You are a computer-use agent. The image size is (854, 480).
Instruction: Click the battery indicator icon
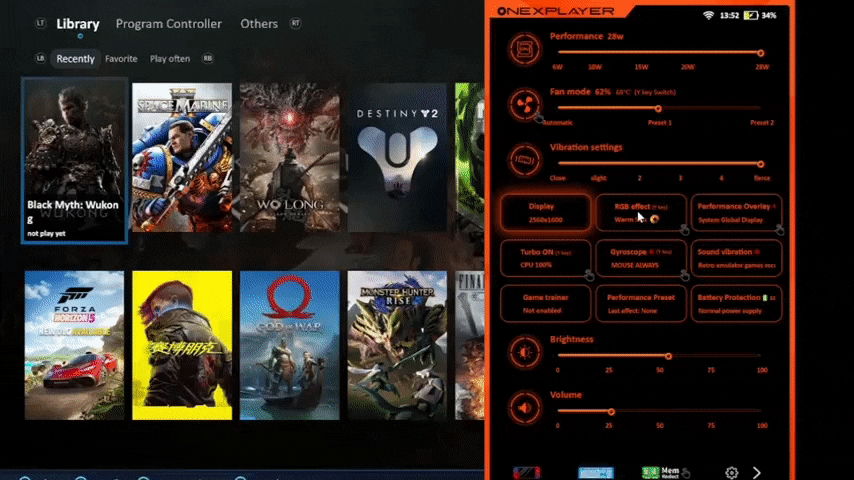(751, 15)
